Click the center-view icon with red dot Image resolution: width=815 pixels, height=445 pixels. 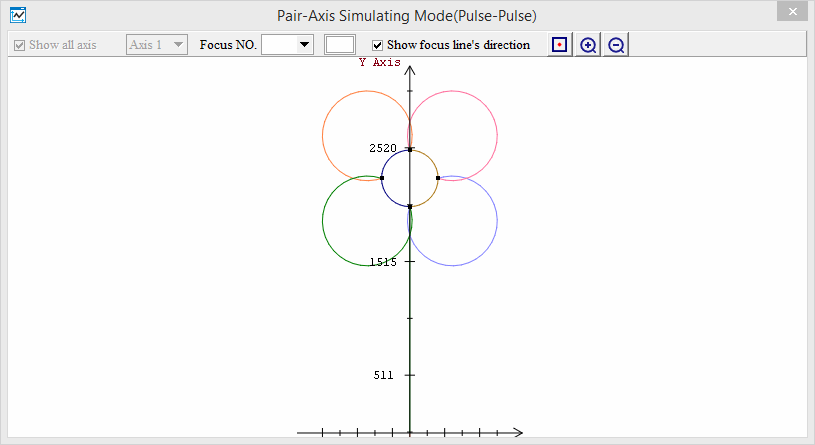pyautogui.click(x=560, y=45)
